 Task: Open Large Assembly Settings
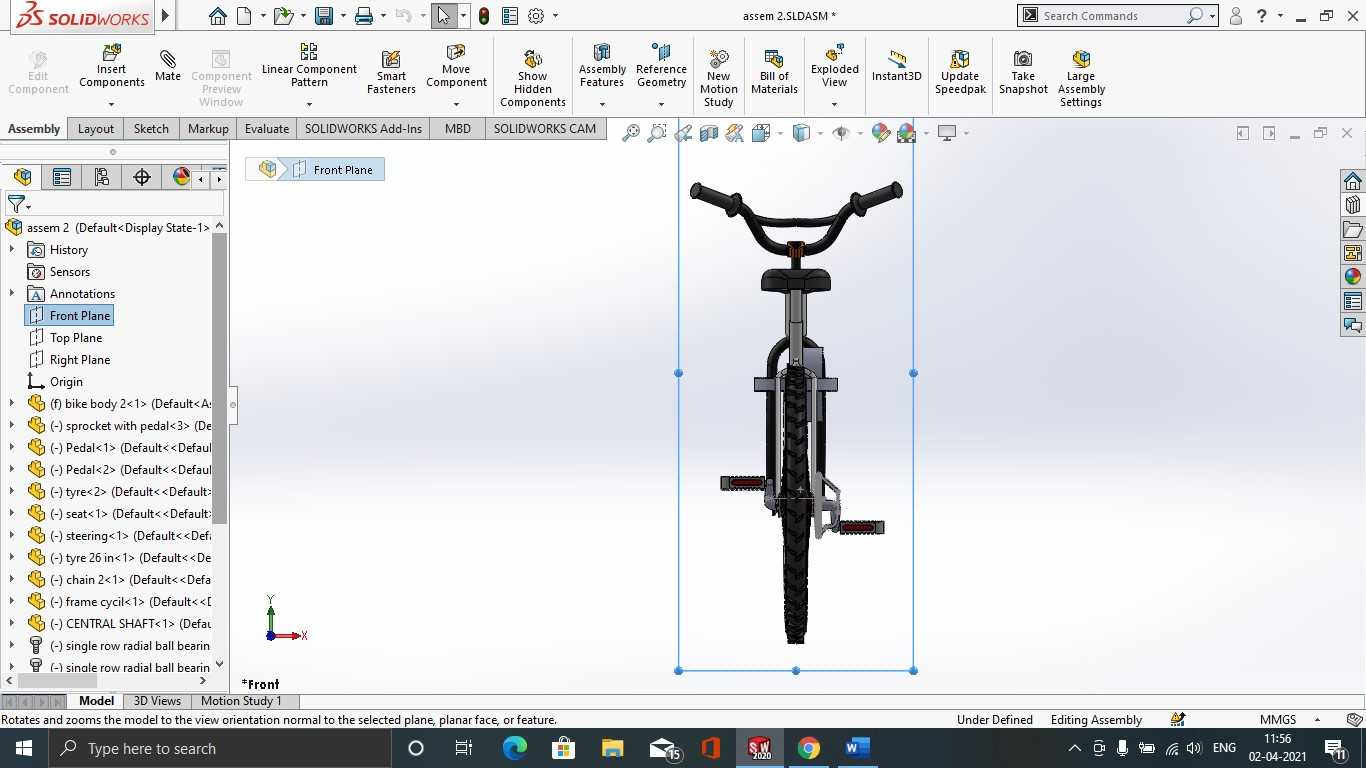(x=1081, y=78)
